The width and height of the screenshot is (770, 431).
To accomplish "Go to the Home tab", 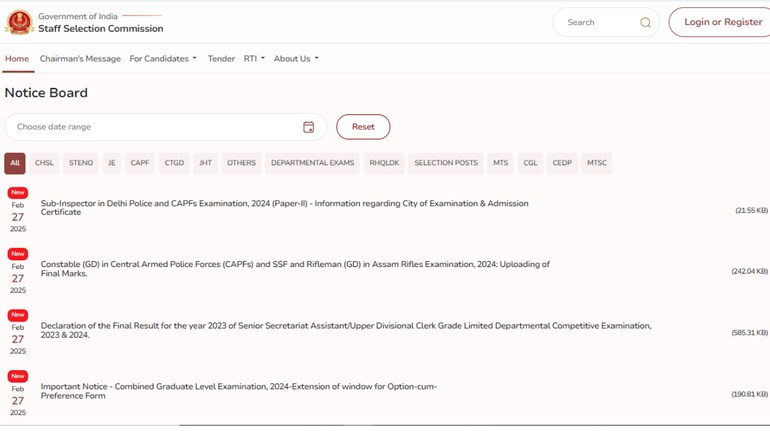I will pyautogui.click(x=17, y=59).
